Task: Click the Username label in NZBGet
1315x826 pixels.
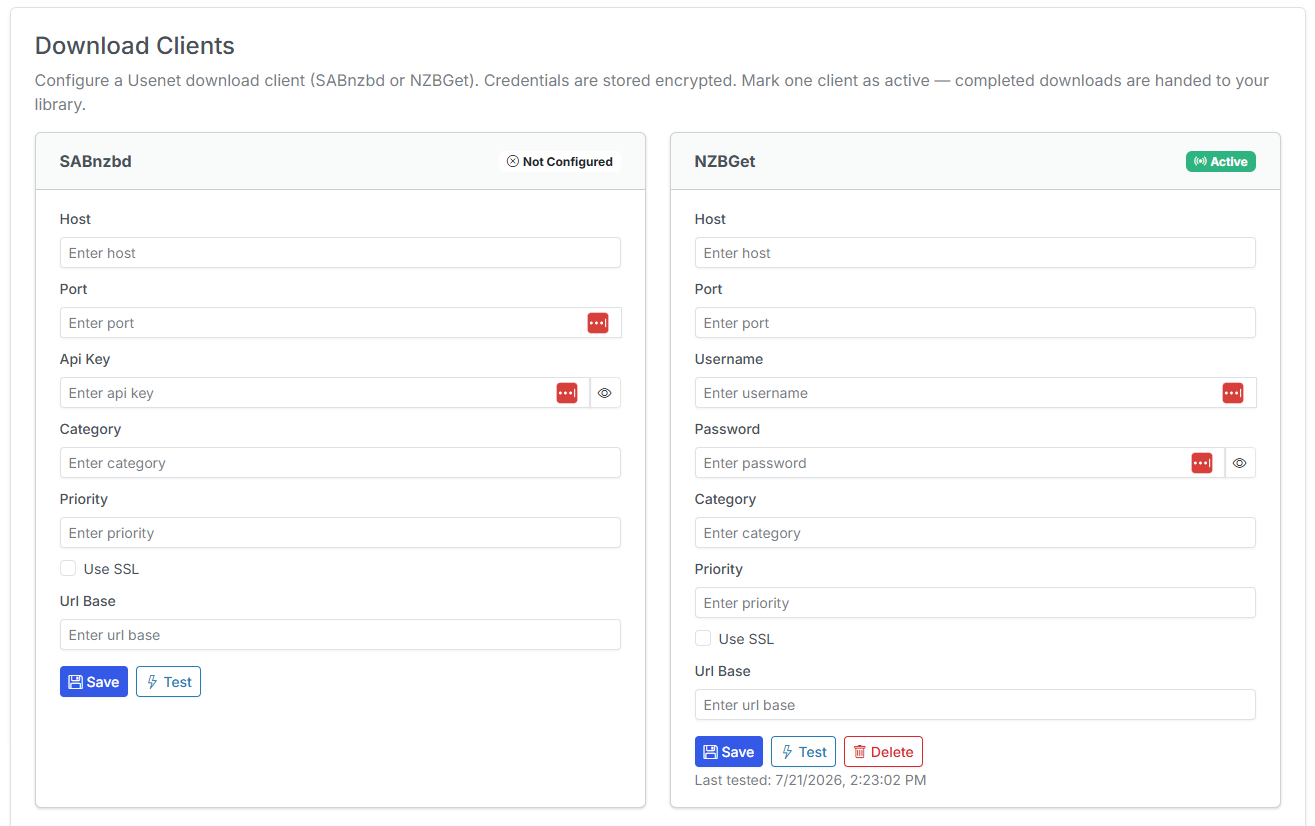Action: [729, 359]
